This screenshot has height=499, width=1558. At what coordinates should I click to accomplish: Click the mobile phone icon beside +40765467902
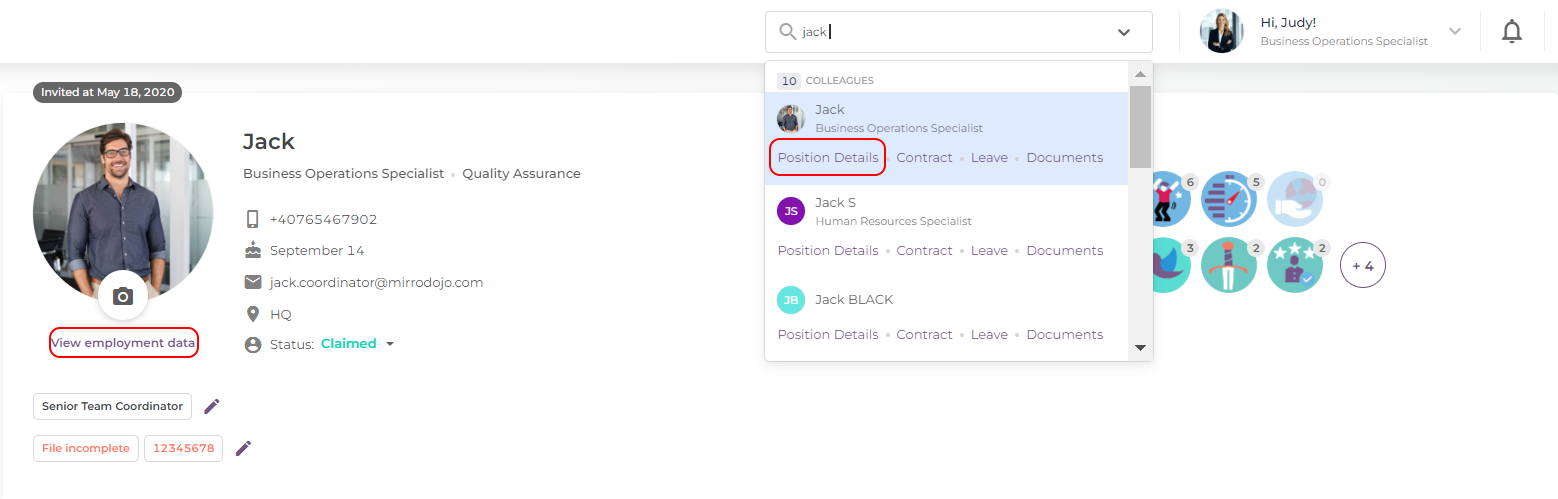tap(253, 219)
